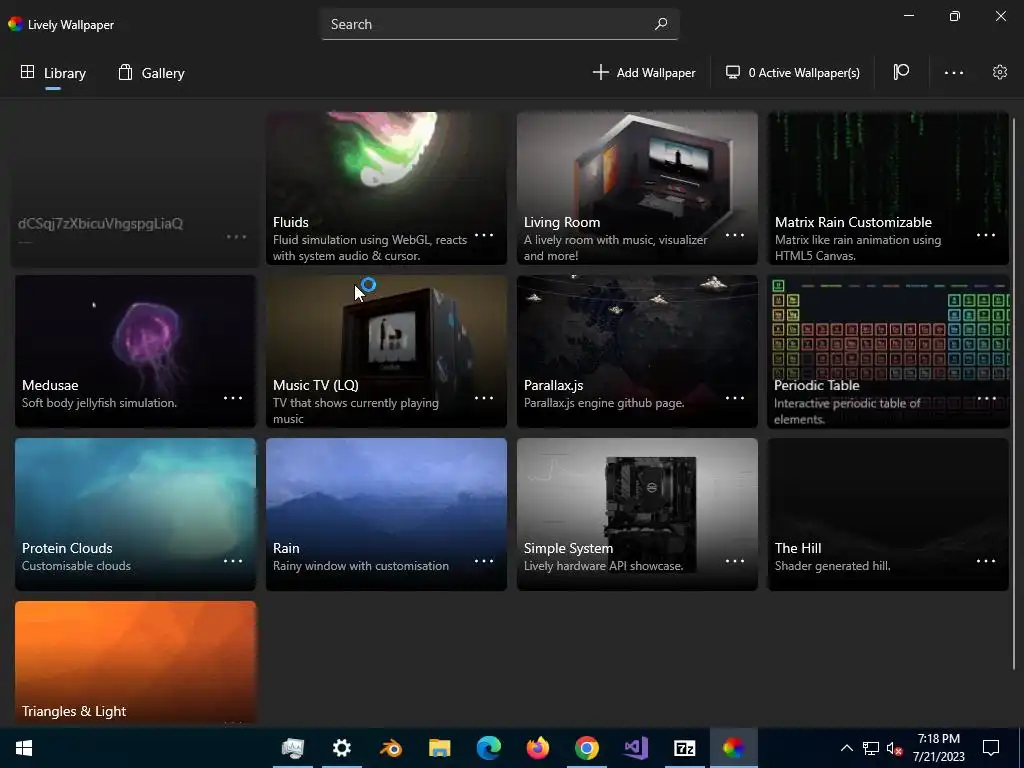
Task: Click the library vertical scrollbar
Action: (x=1014, y=392)
